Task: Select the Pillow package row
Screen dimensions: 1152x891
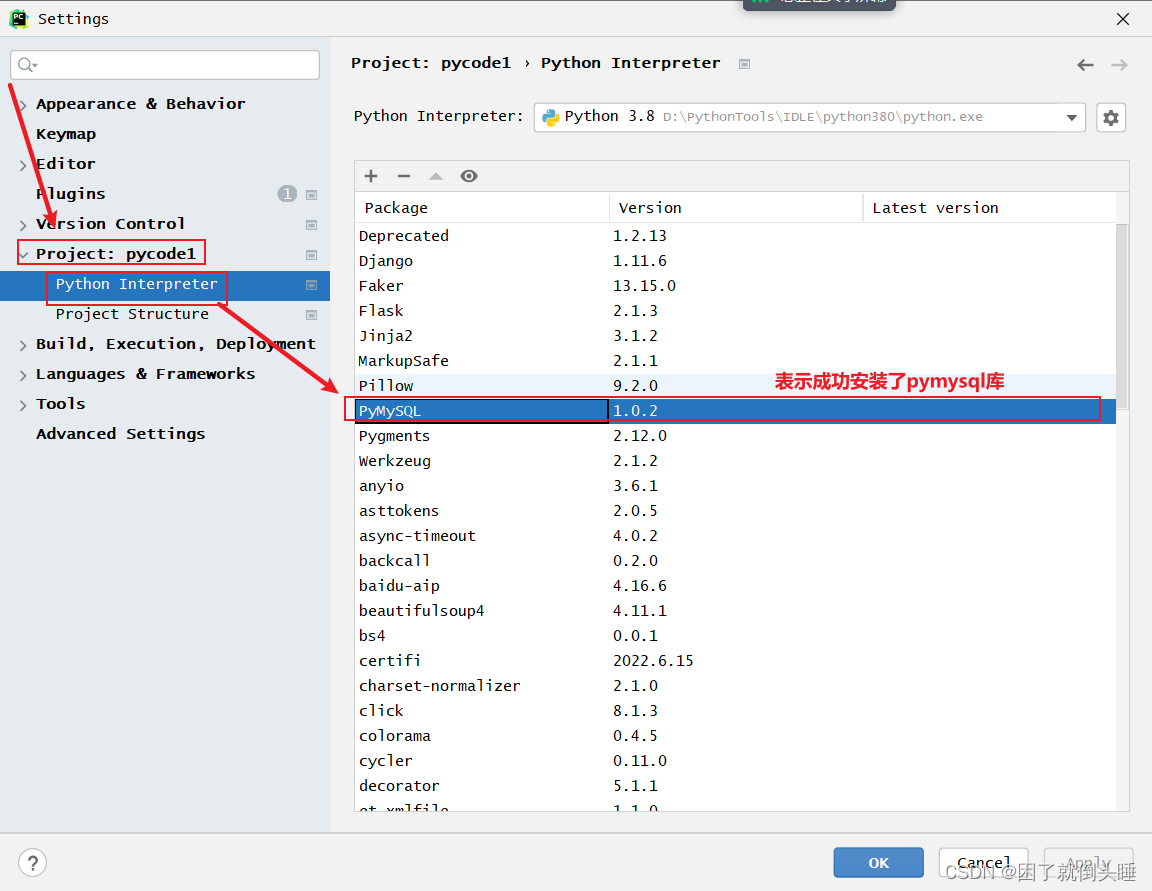Action: 735,386
